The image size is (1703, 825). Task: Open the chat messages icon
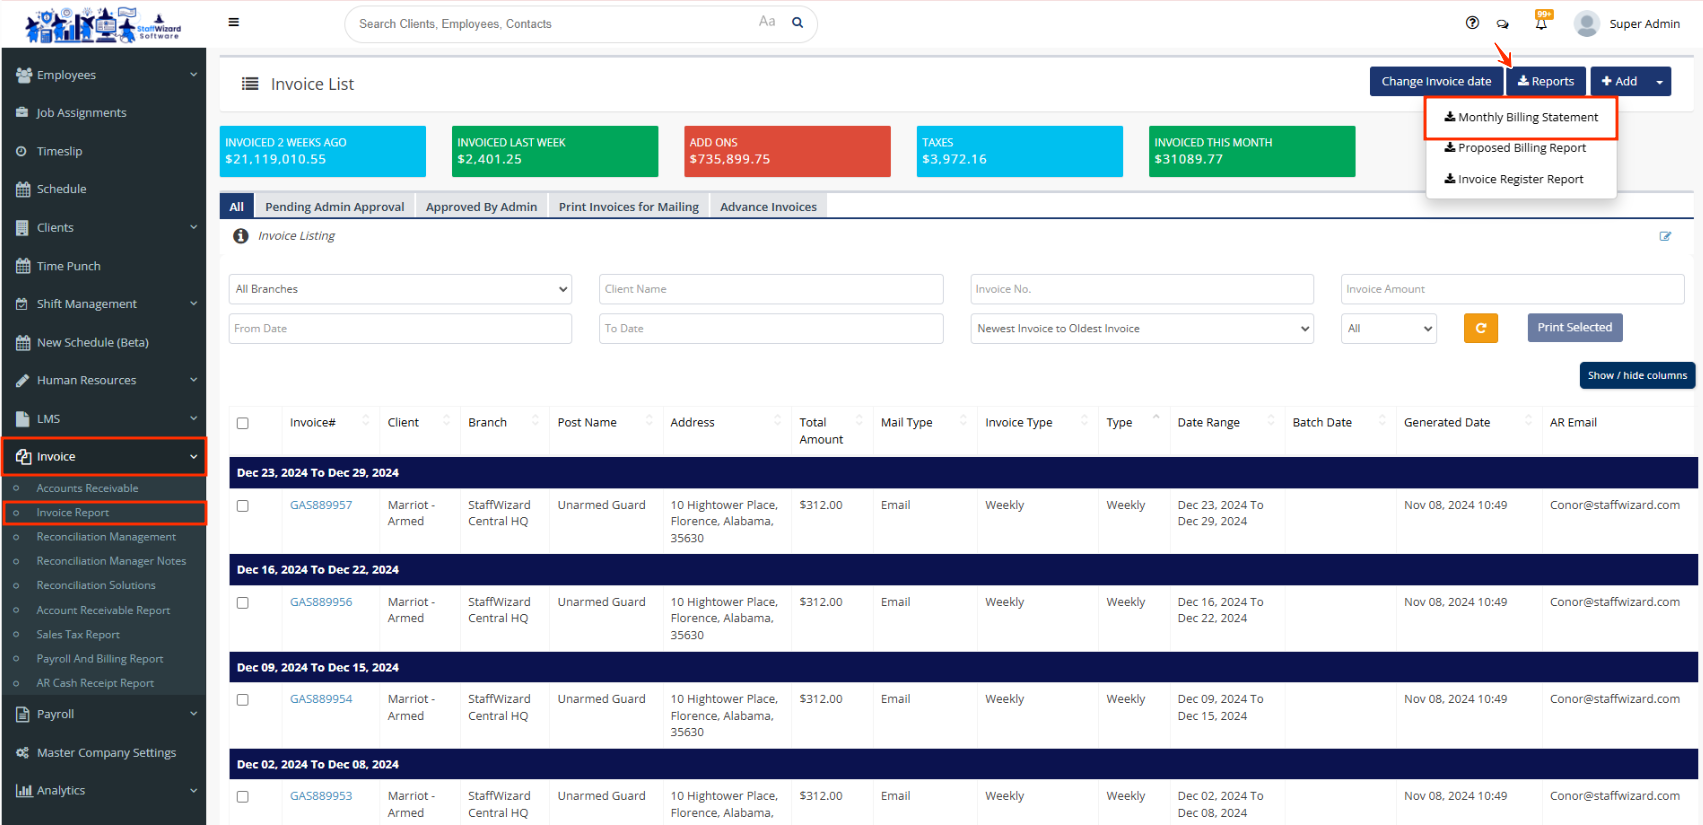(x=1502, y=24)
